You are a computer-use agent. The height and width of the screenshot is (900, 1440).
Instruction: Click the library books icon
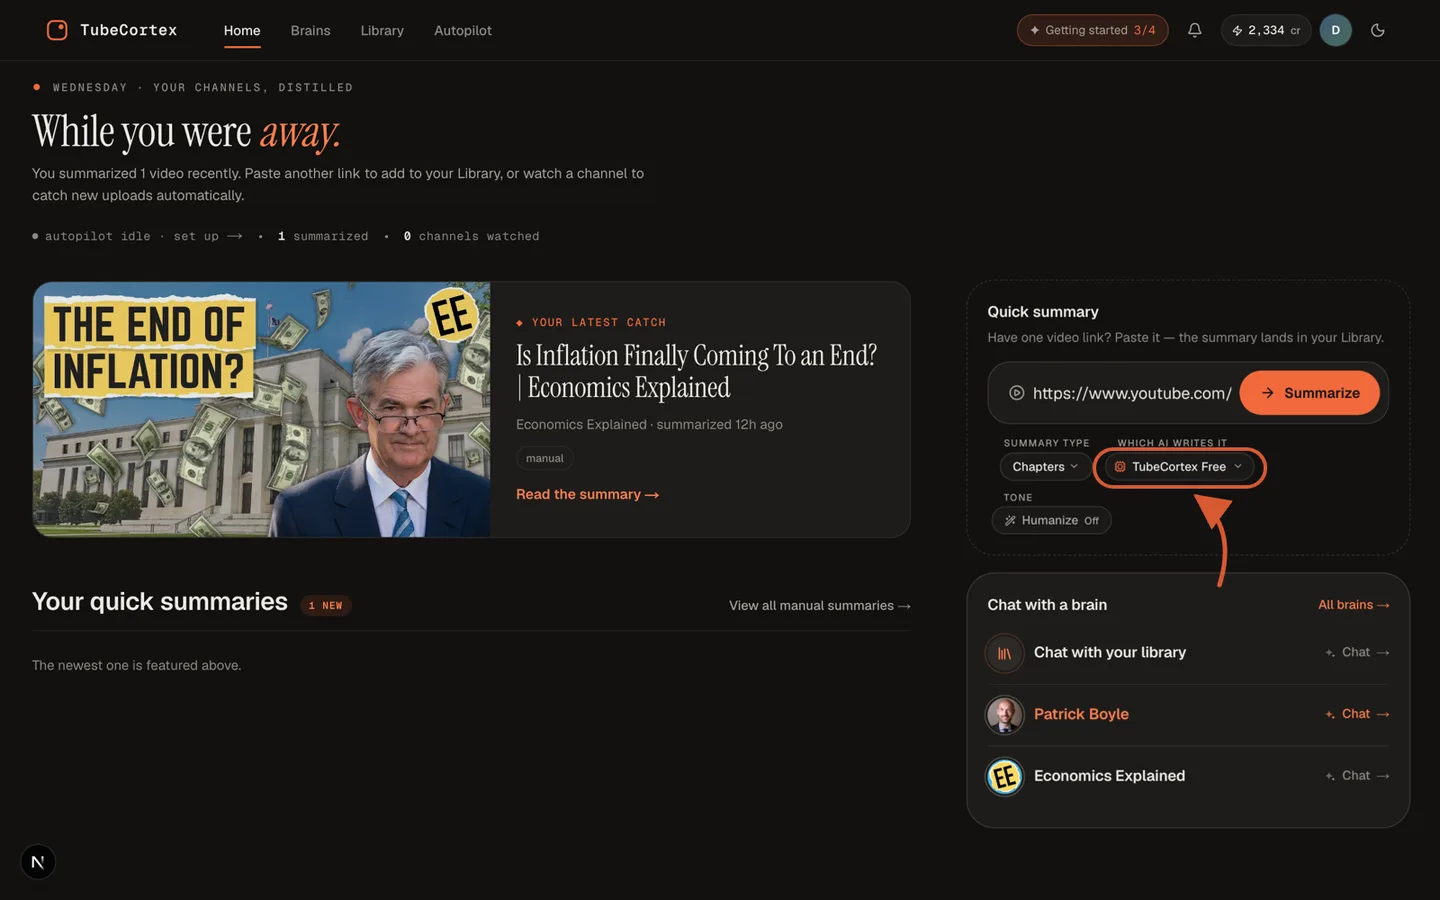pos(1005,653)
